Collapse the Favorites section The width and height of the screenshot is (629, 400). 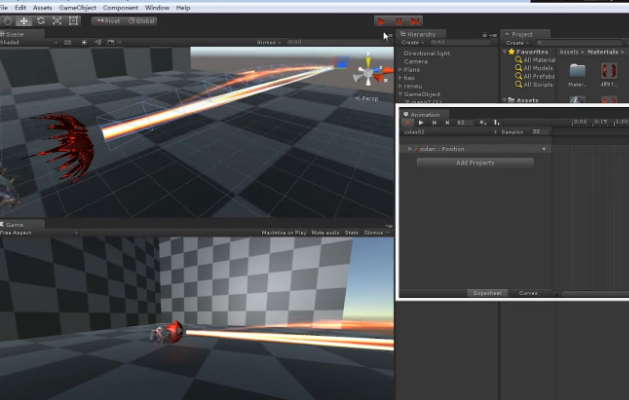click(504, 52)
